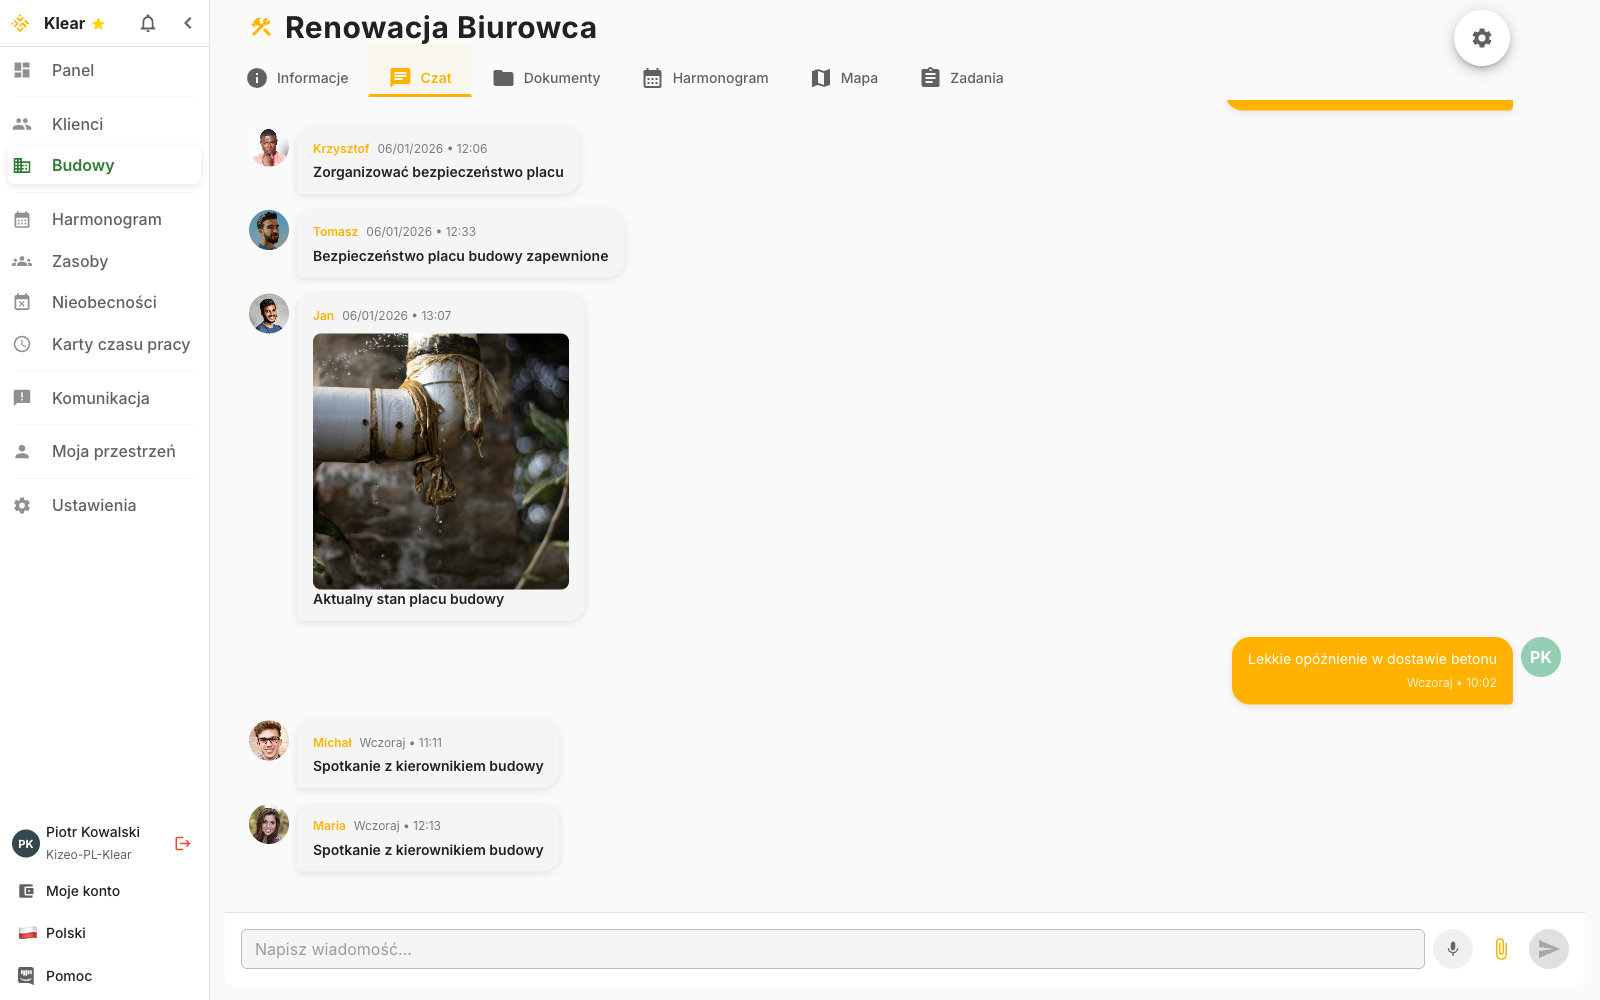Open Moje konto link
Viewport: 1600px width, 1000px height.
pos(82,891)
